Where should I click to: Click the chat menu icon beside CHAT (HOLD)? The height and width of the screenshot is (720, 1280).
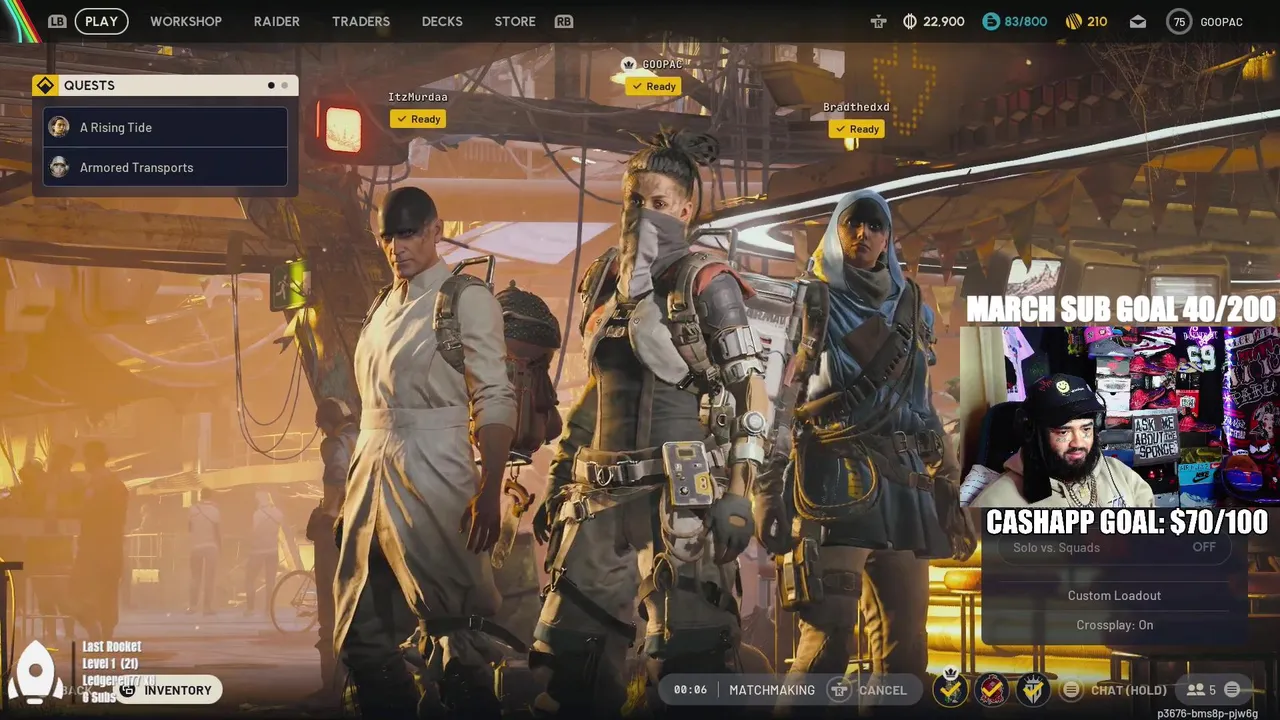click(x=1071, y=690)
